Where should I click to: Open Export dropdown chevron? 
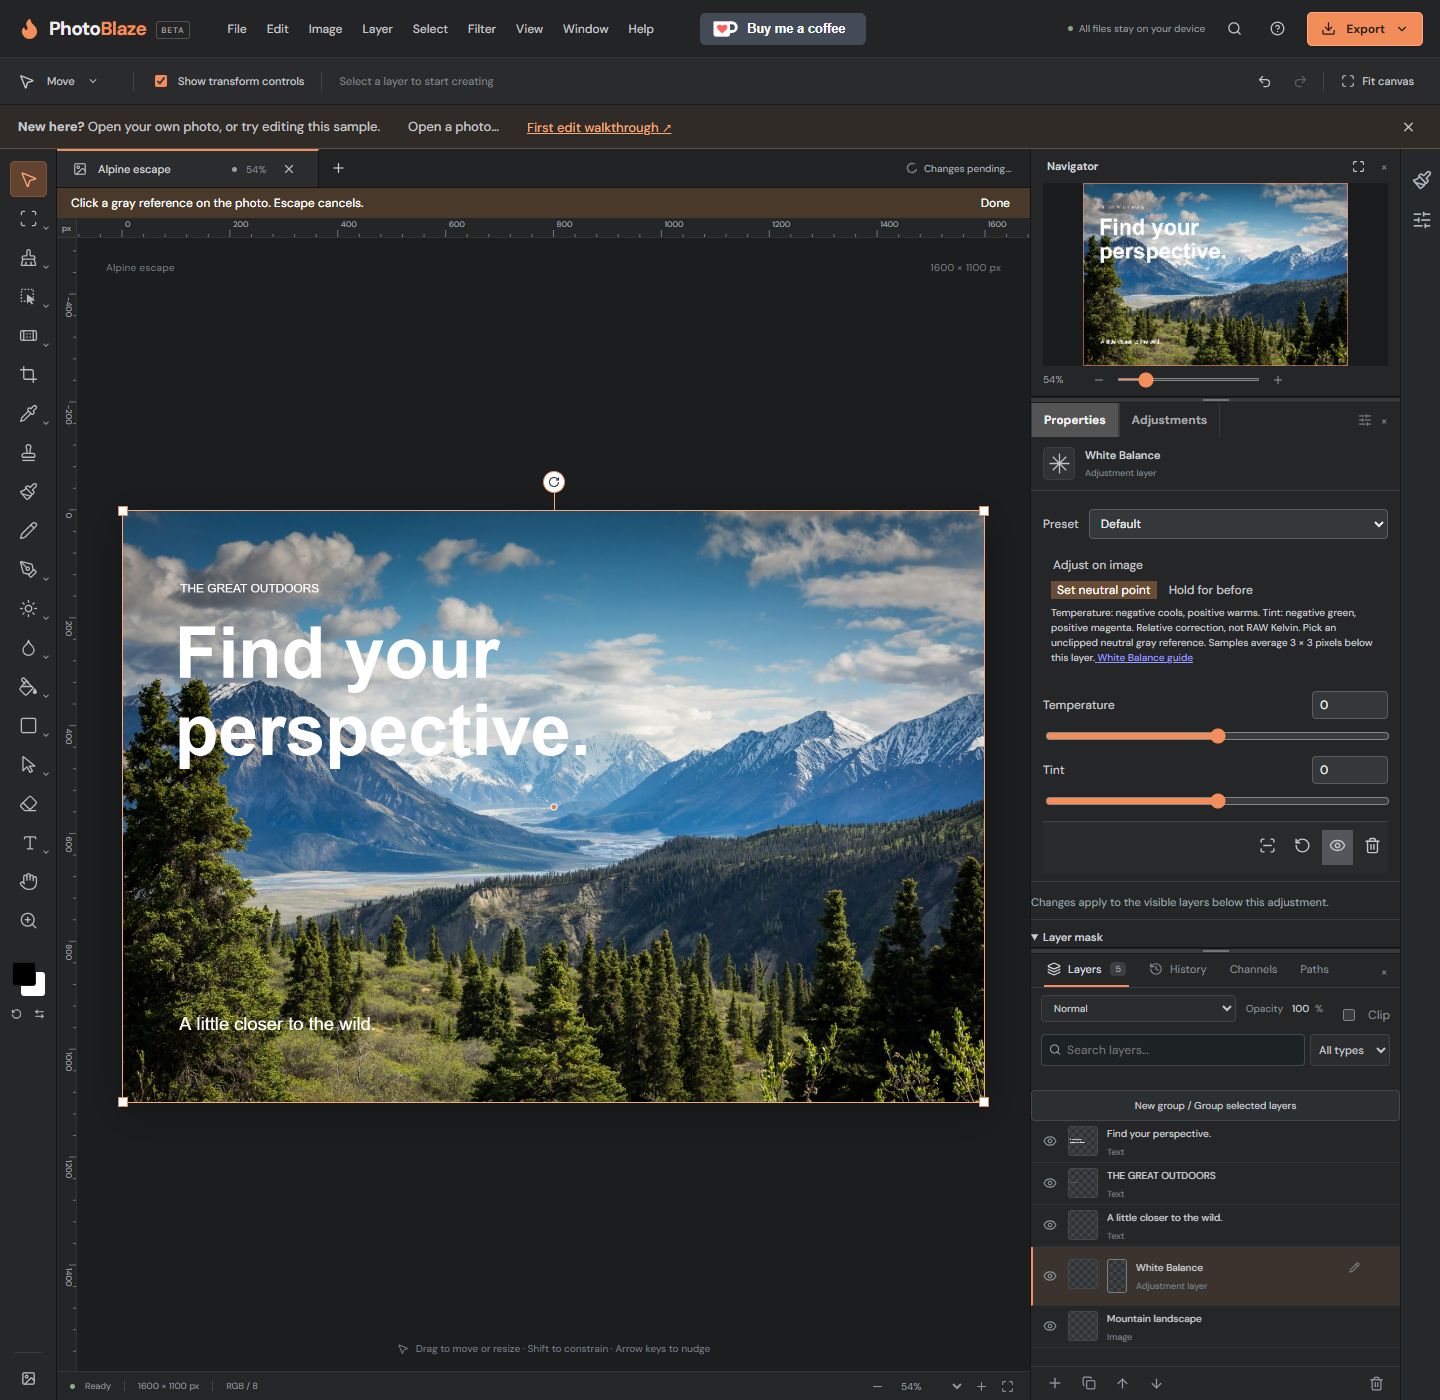[1402, 29]
